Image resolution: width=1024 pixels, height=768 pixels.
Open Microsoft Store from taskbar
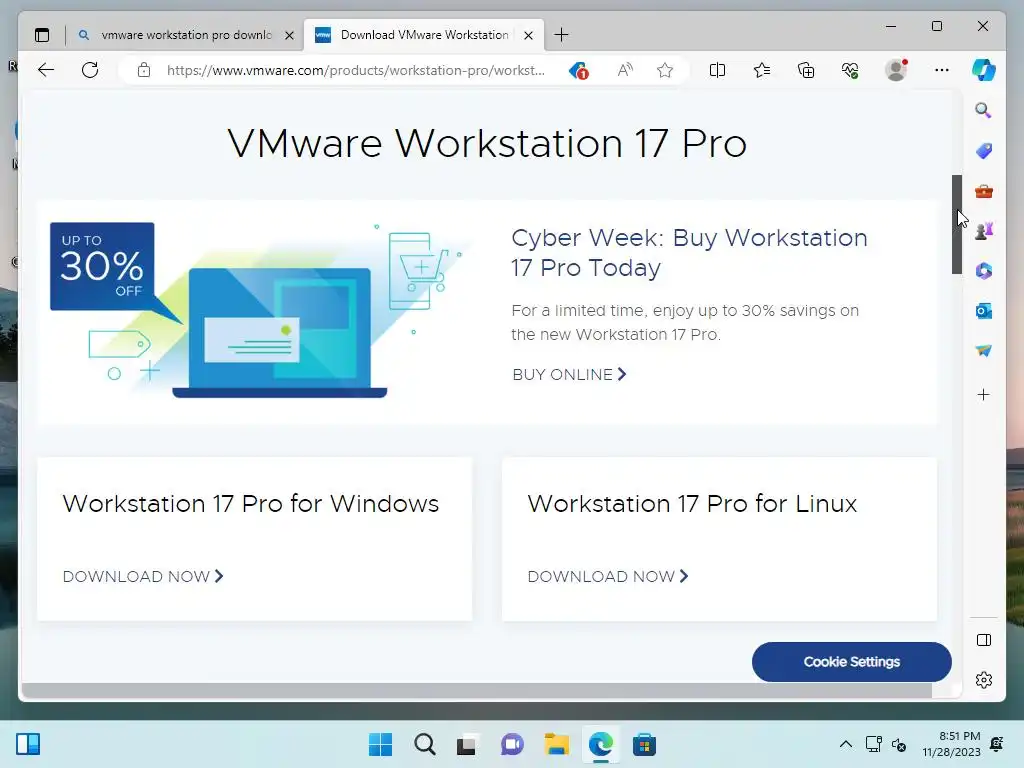point(644,744)
